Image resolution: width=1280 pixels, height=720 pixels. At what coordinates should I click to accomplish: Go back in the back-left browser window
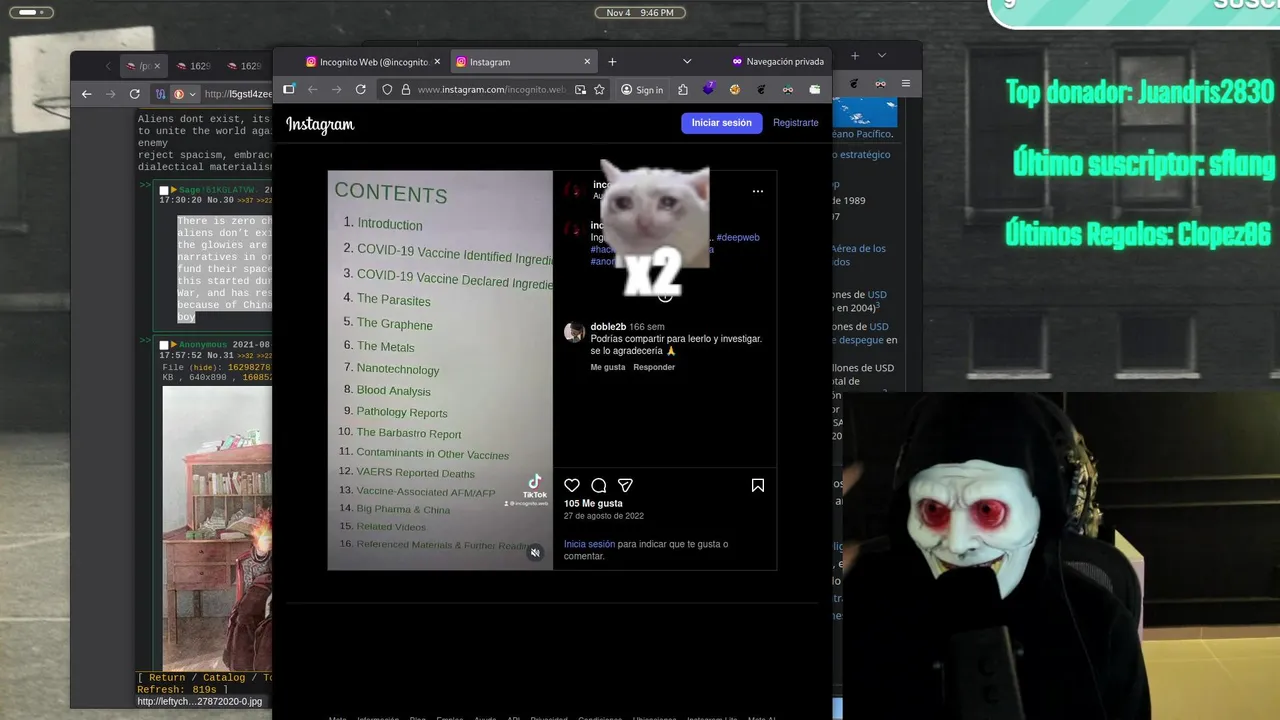(86, 94)
